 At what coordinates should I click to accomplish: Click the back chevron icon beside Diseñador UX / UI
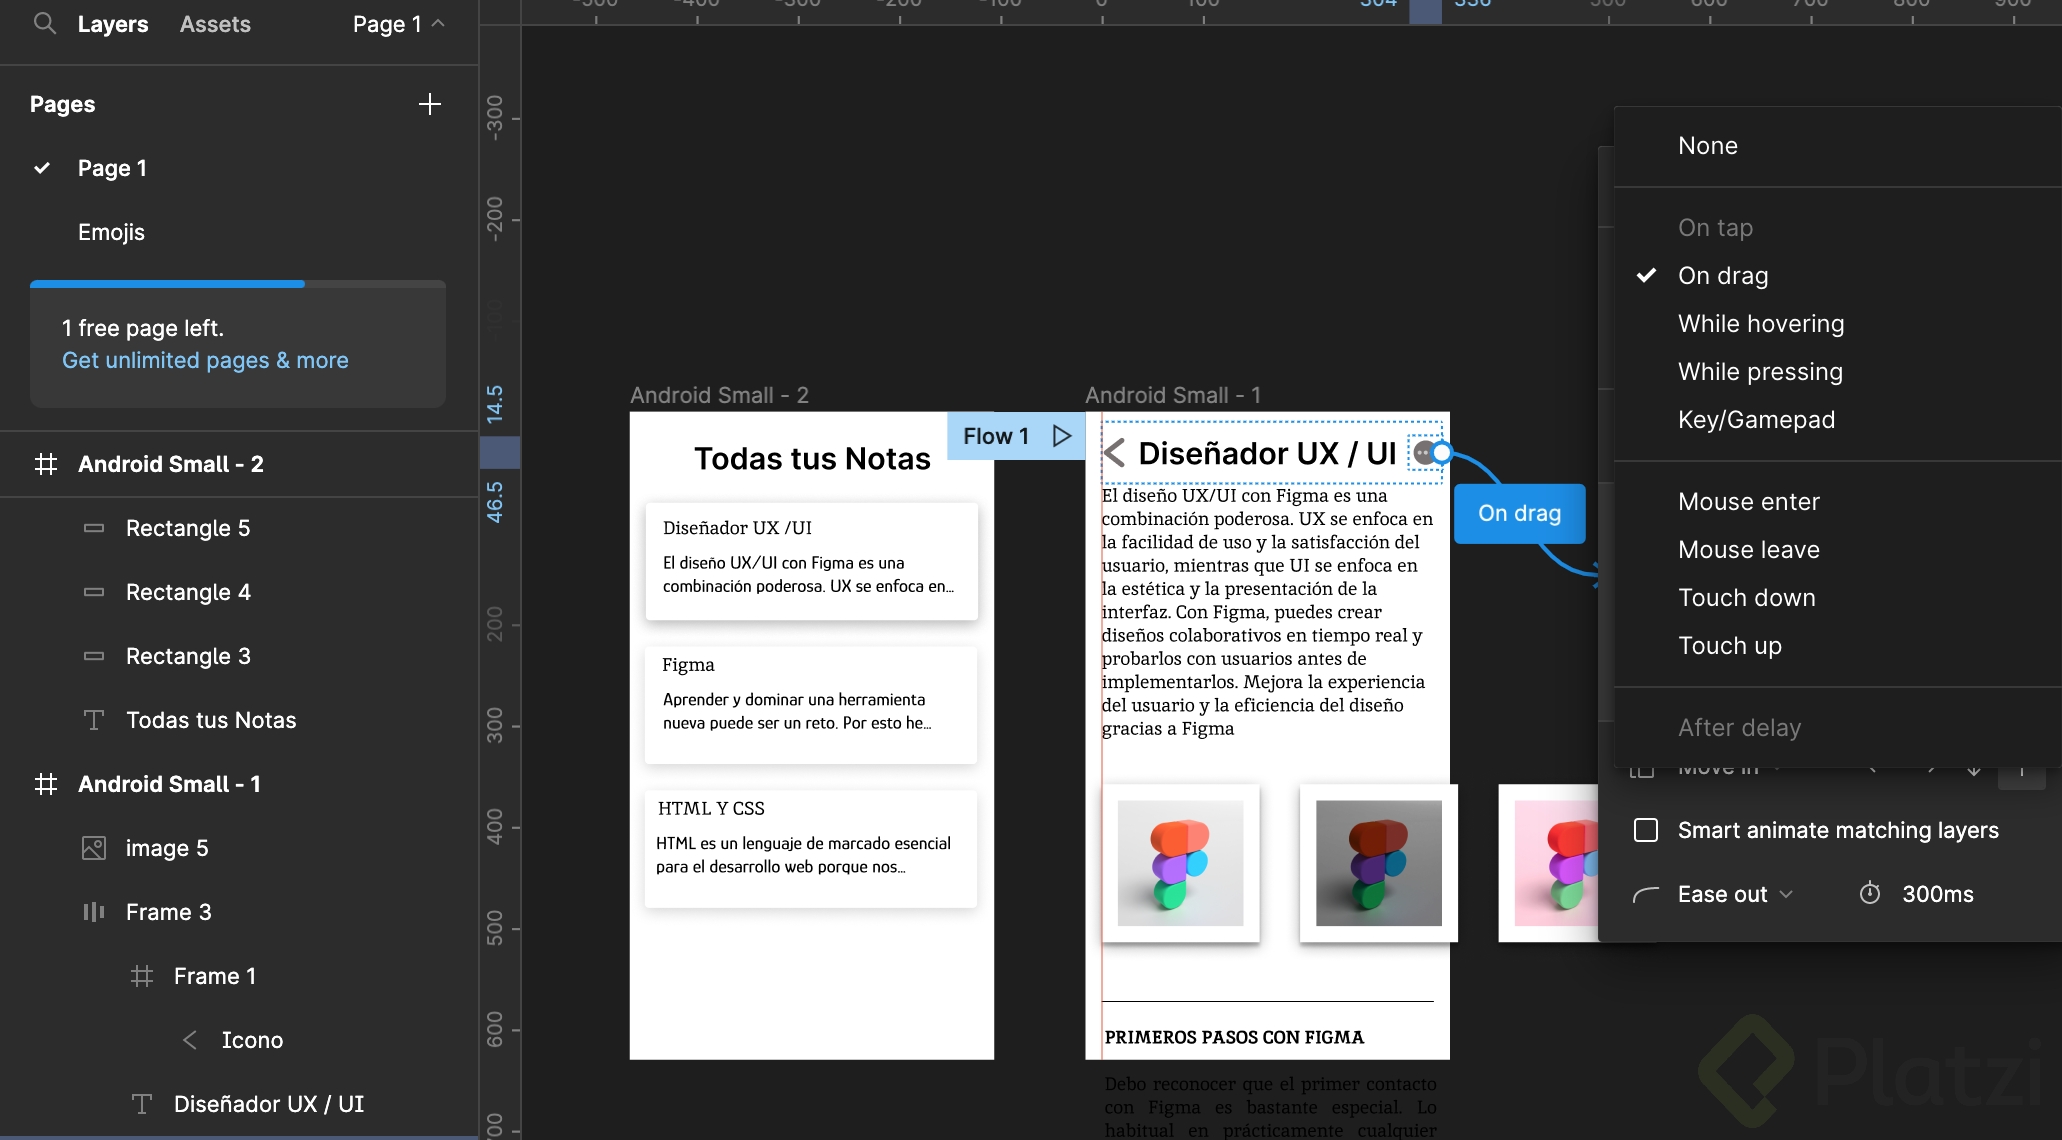click(x=1115, y=453)
